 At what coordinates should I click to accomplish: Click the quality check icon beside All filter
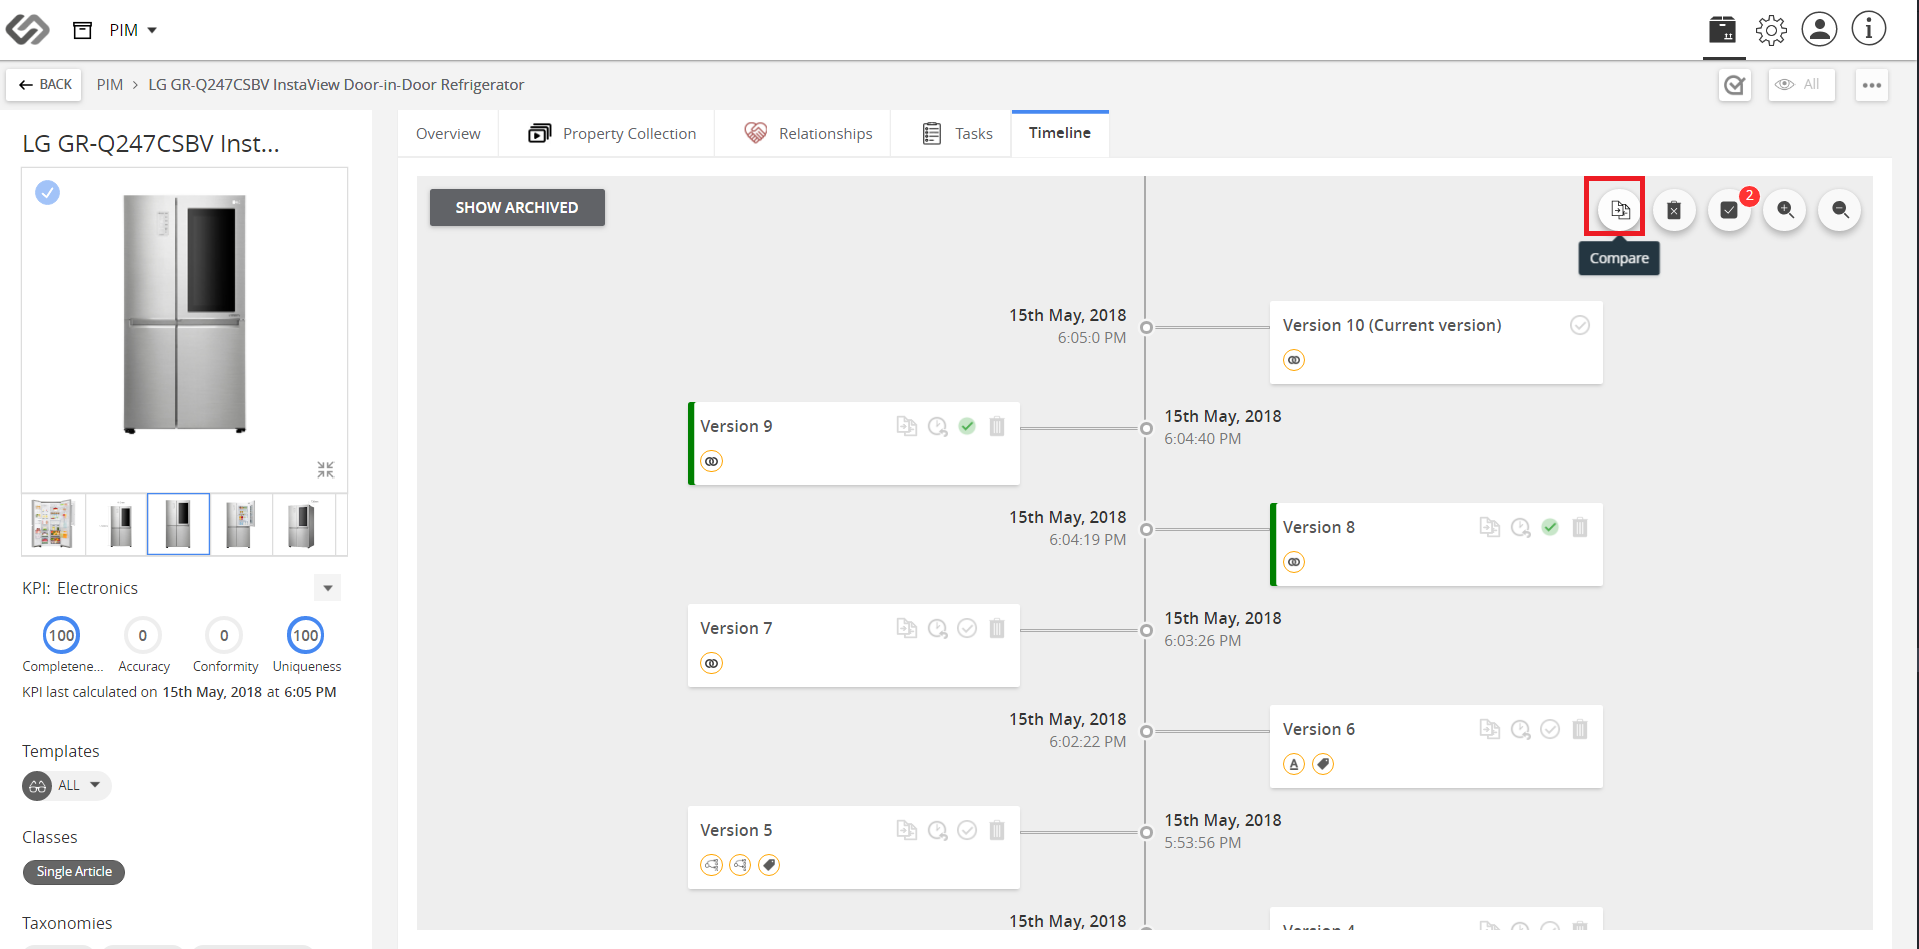point(1735,85)
